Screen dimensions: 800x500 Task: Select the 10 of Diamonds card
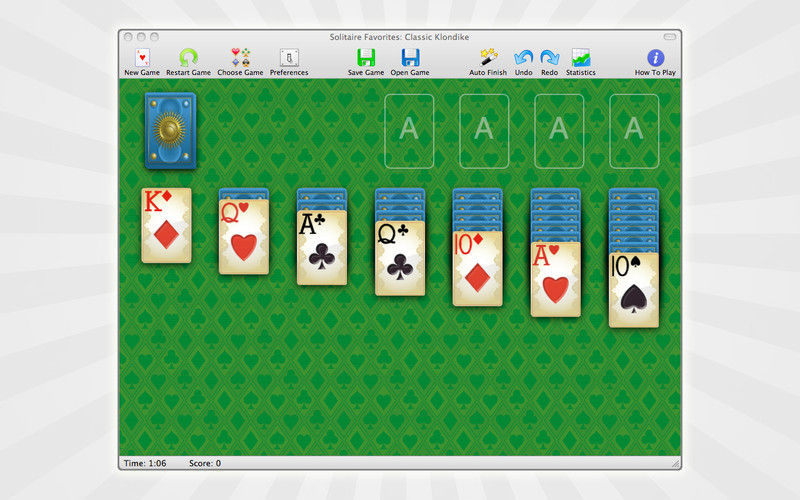478,269
